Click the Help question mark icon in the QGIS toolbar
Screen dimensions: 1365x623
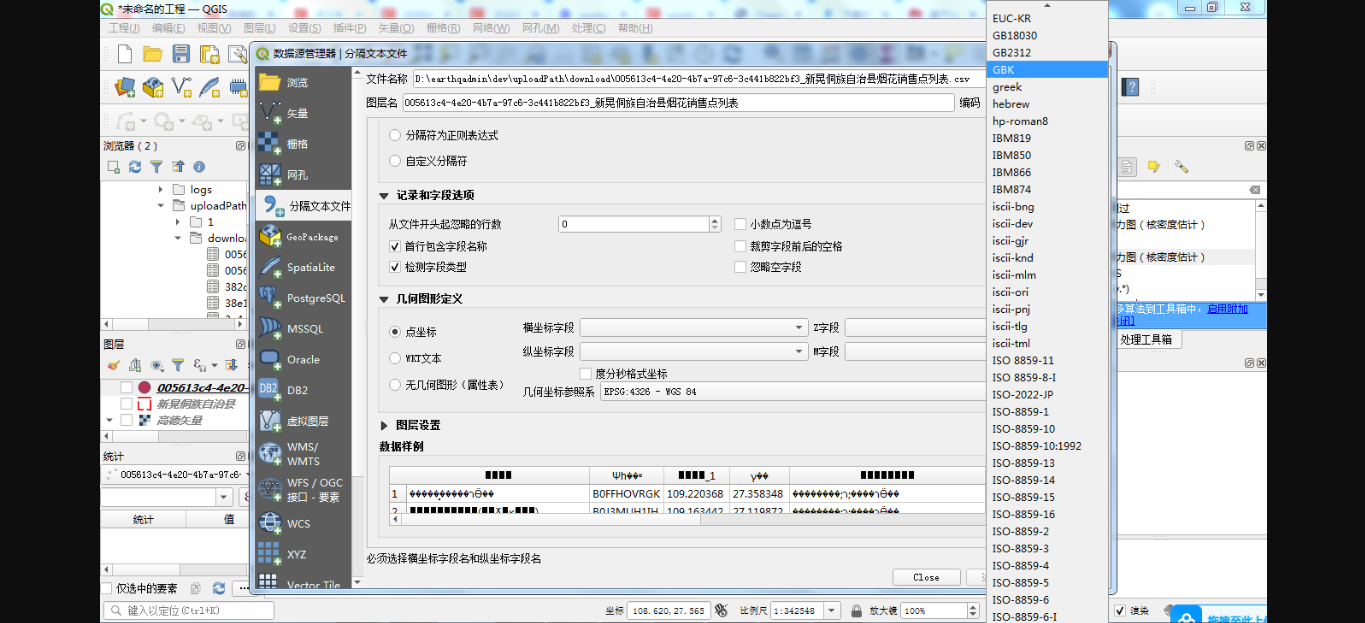[1131, 88]
